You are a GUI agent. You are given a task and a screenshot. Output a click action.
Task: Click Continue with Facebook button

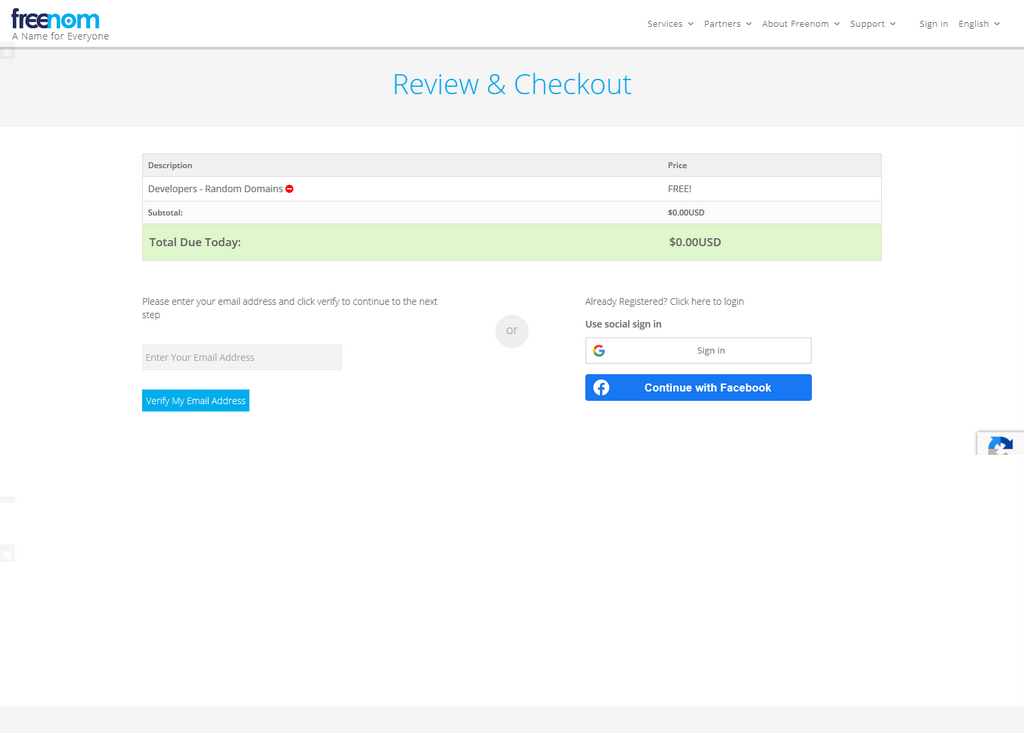(698, 387)
